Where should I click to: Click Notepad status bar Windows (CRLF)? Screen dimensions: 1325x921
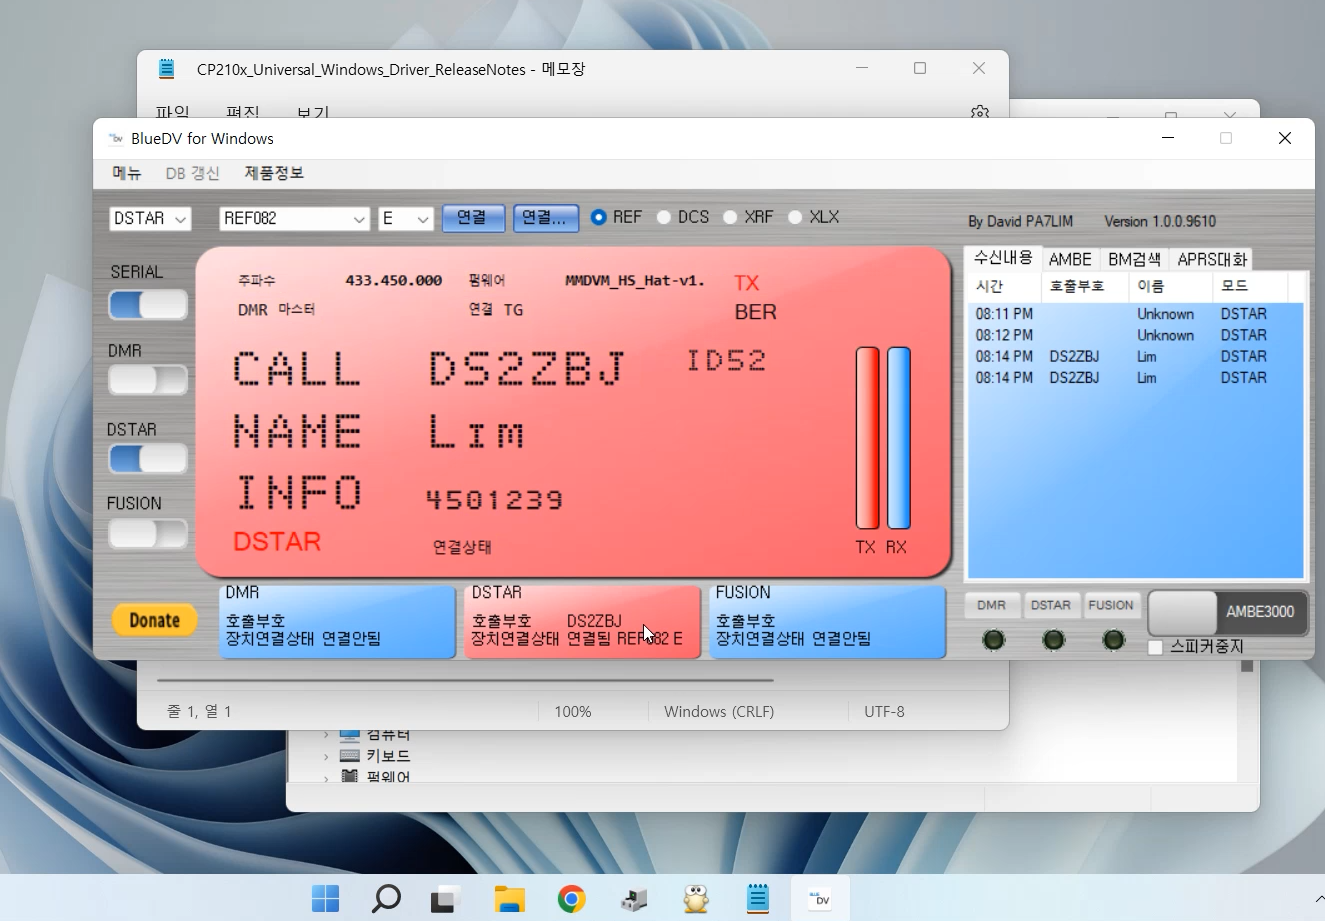(x=719, y=712)
